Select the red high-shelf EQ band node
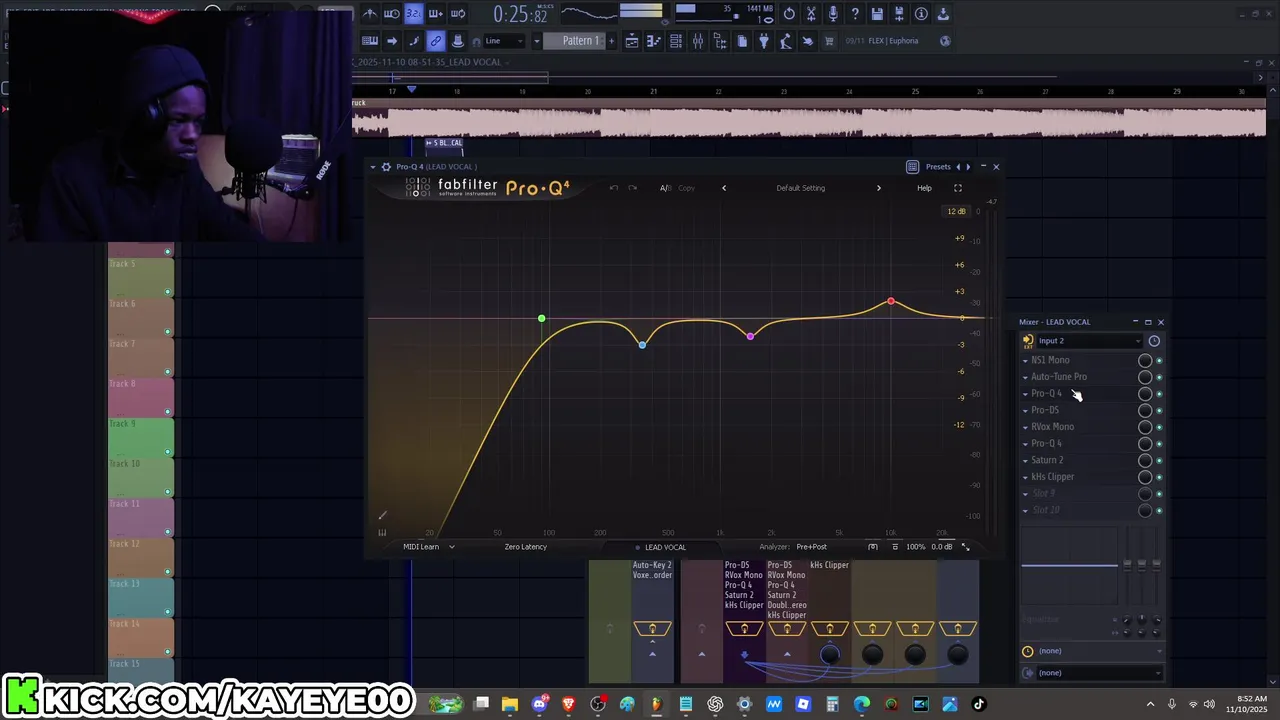Screen dimensions: 1280x720 click(891, 301)
